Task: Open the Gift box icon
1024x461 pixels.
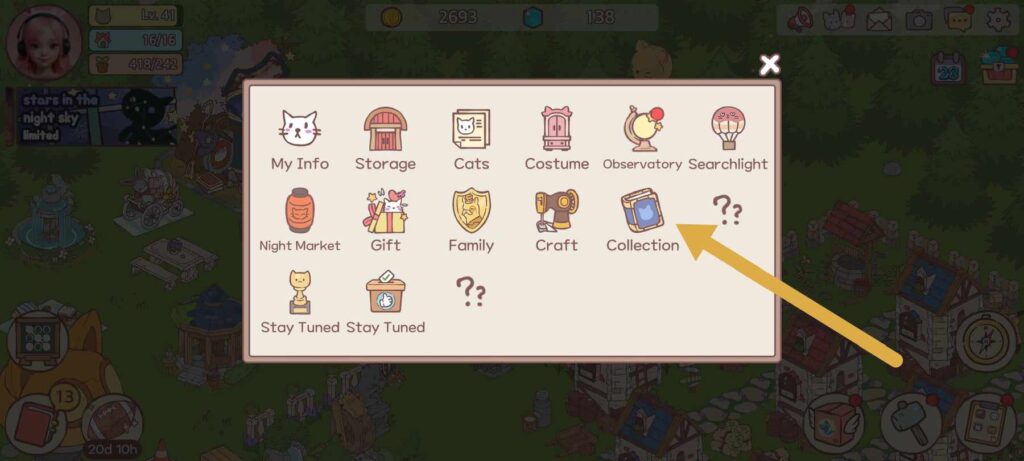Action: 385,211
